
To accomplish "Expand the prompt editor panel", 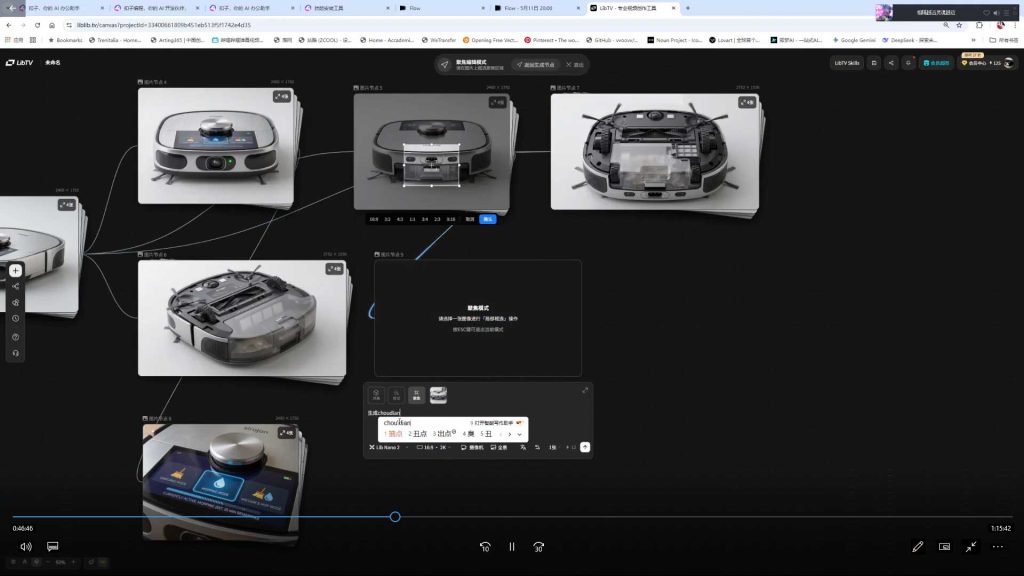I will point(585,391).
